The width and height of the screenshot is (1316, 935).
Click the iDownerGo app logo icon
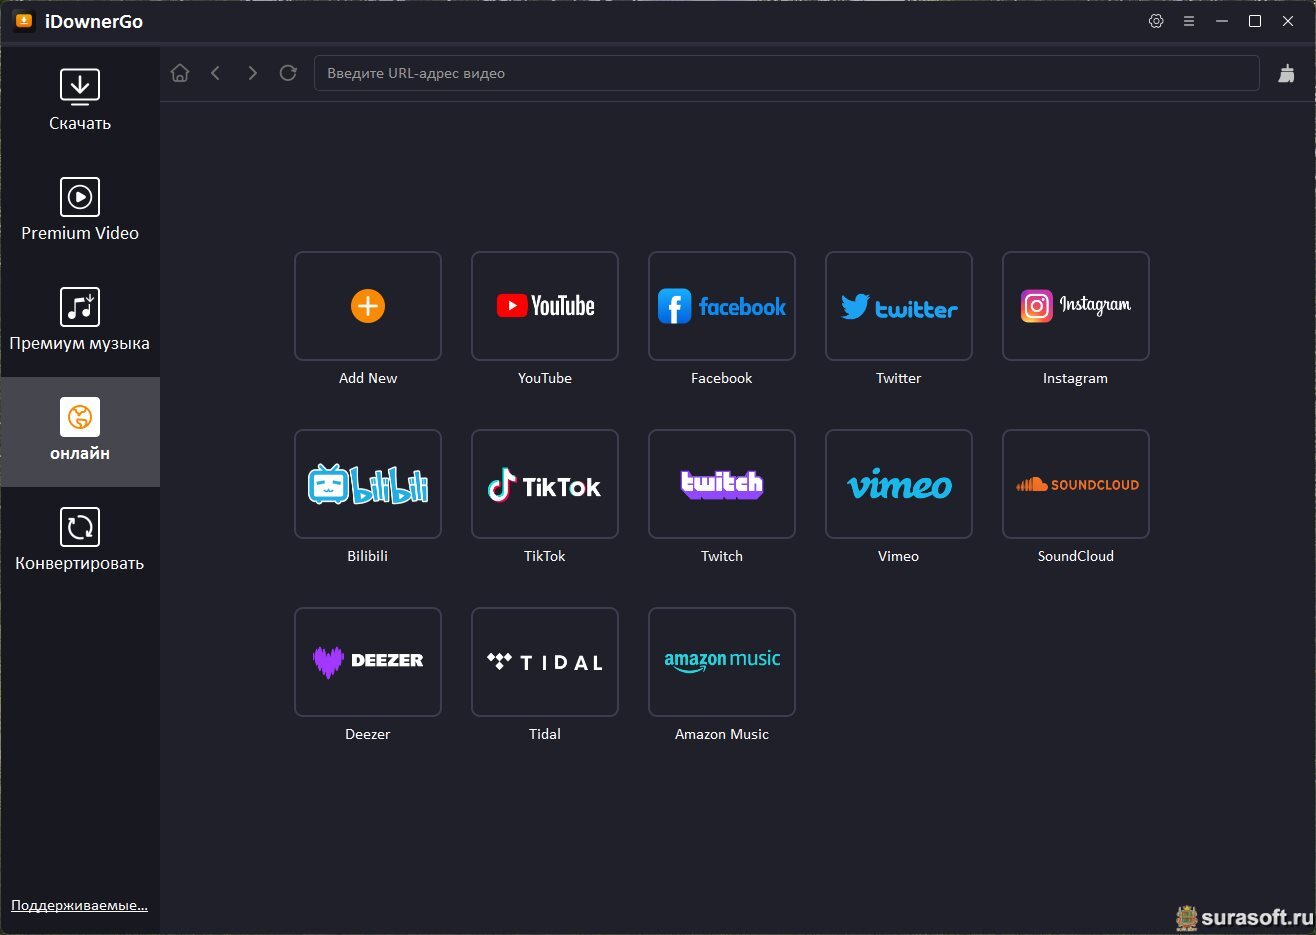point(23,21)
